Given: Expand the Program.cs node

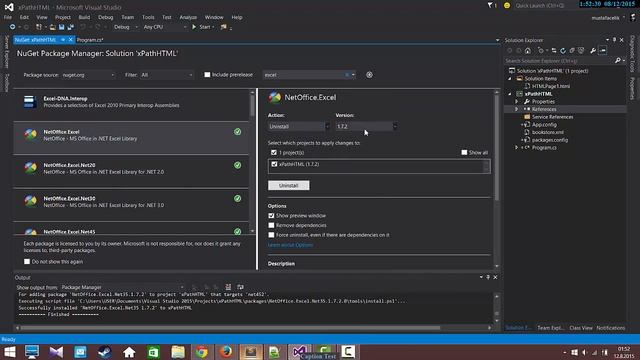Looking at the screenshot, I should (x=517, y=148).
